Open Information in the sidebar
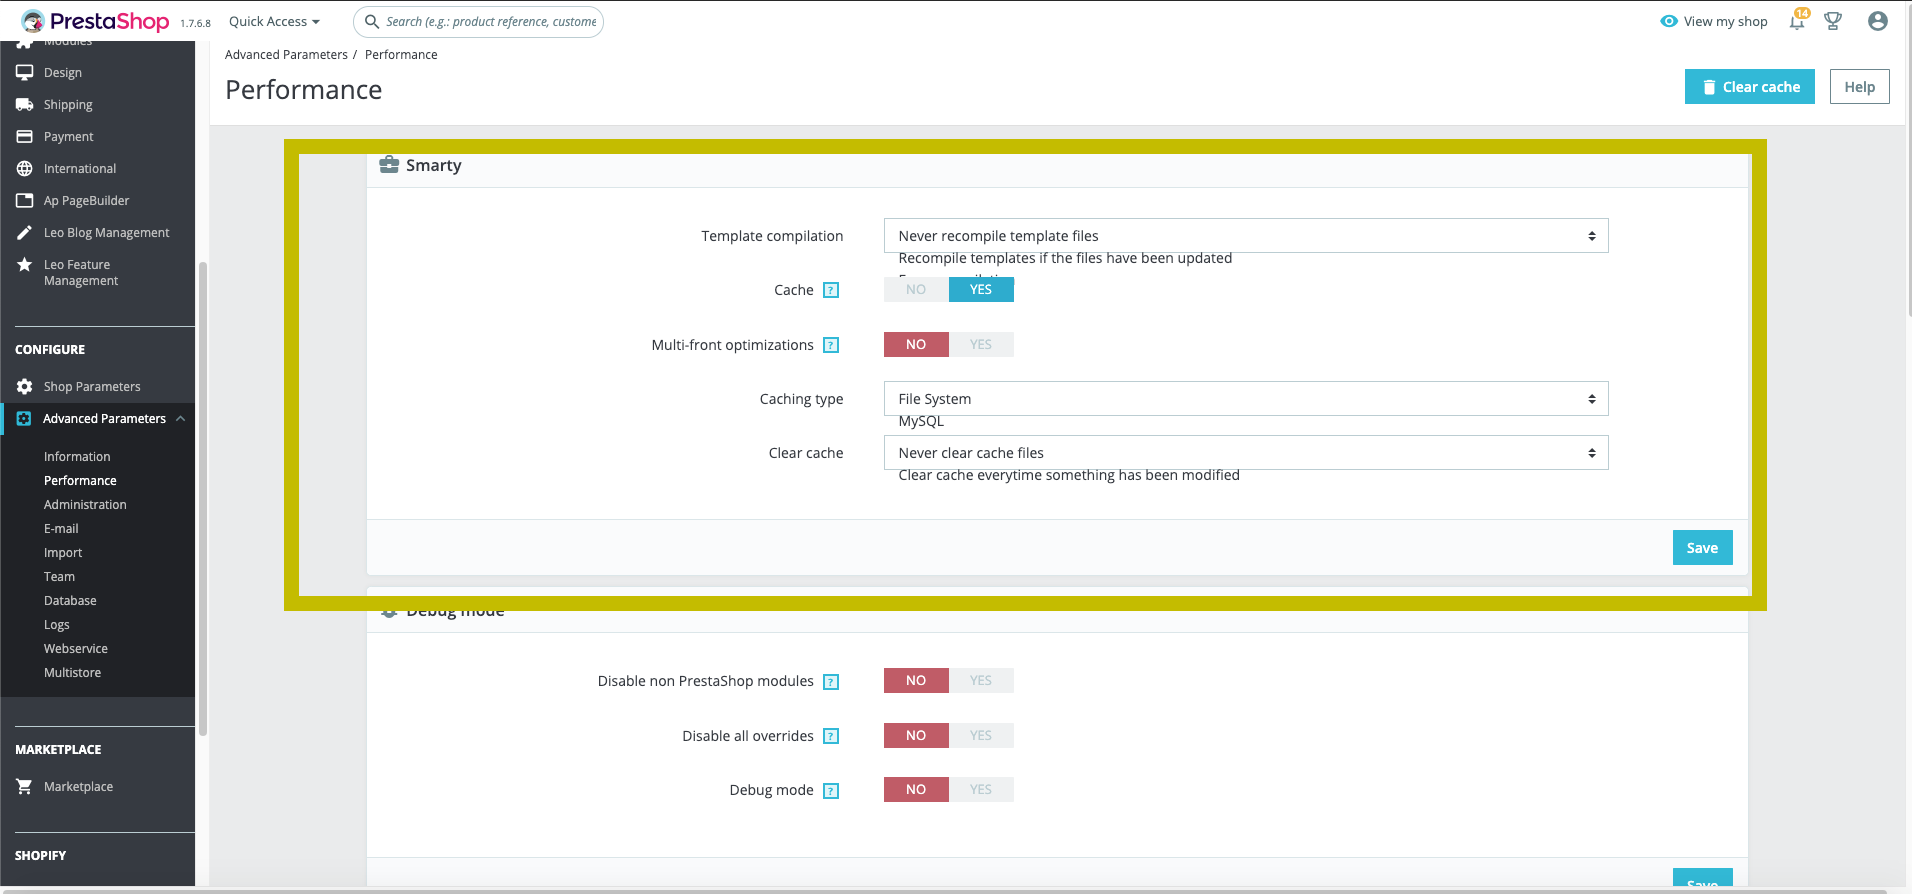The height and width of the screenshot is (894, 1912). pyautogui.click(x=77, y=456)
